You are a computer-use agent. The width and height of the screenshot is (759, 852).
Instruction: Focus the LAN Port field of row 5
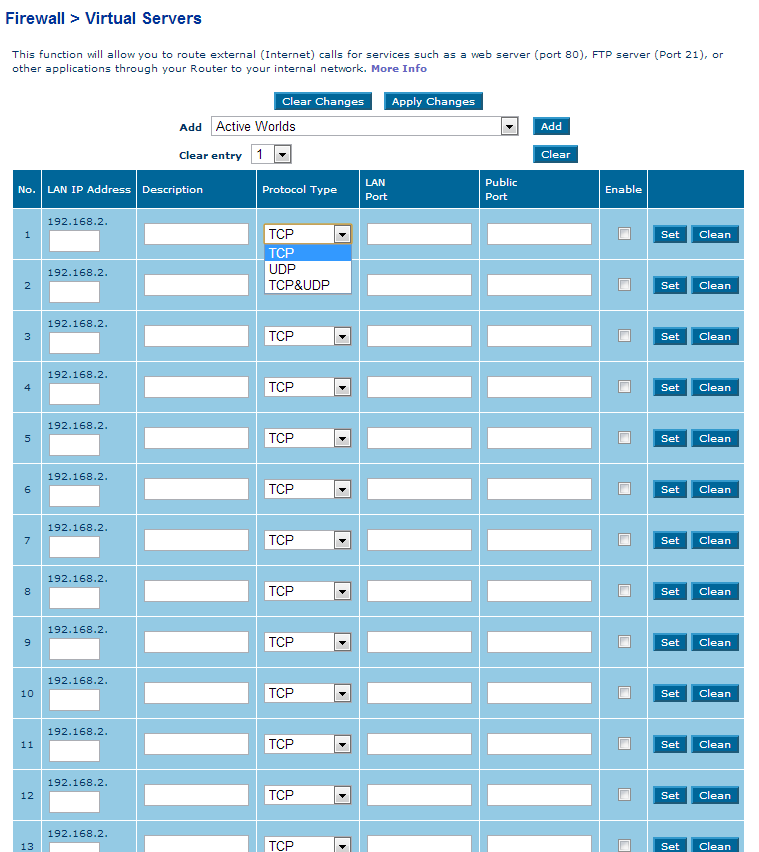click(419, 438)
